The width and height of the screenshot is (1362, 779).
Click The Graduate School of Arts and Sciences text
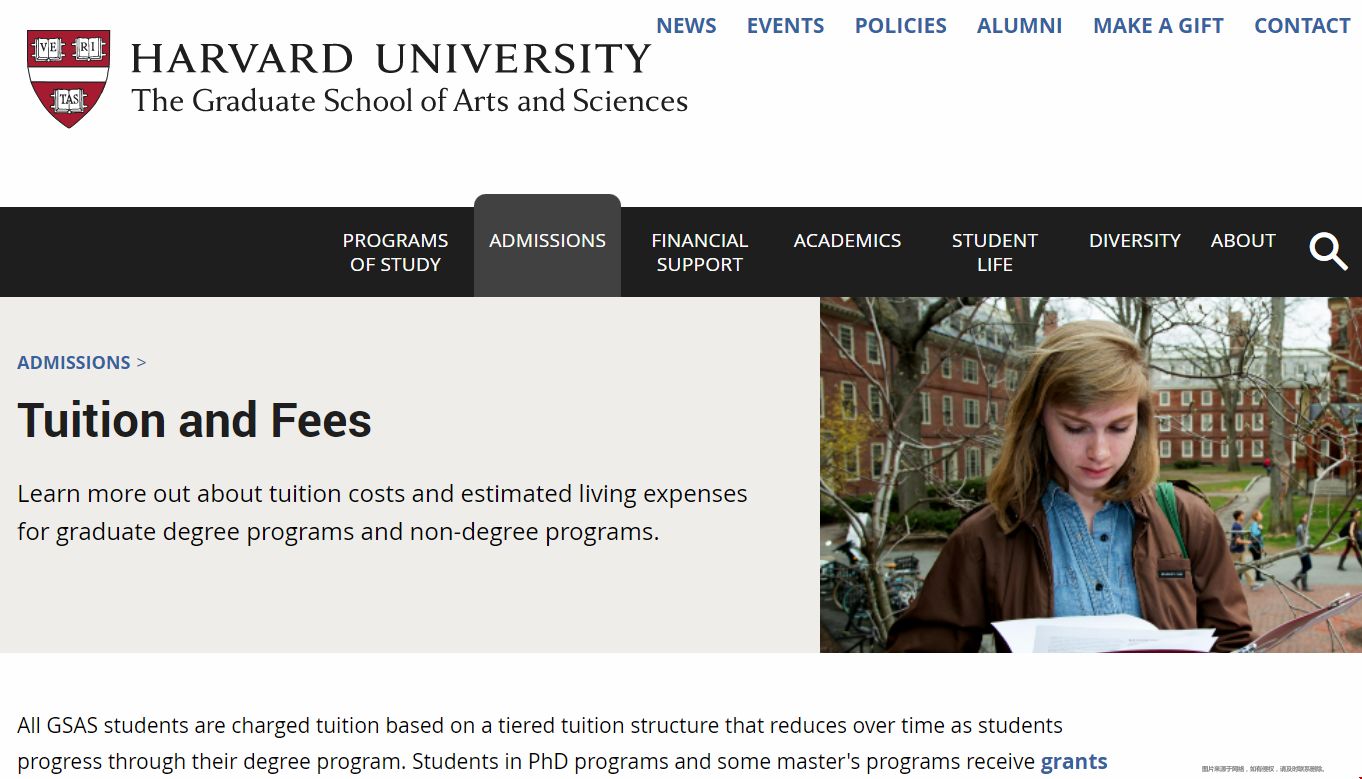pyautogui.click(x=410, y=101)
